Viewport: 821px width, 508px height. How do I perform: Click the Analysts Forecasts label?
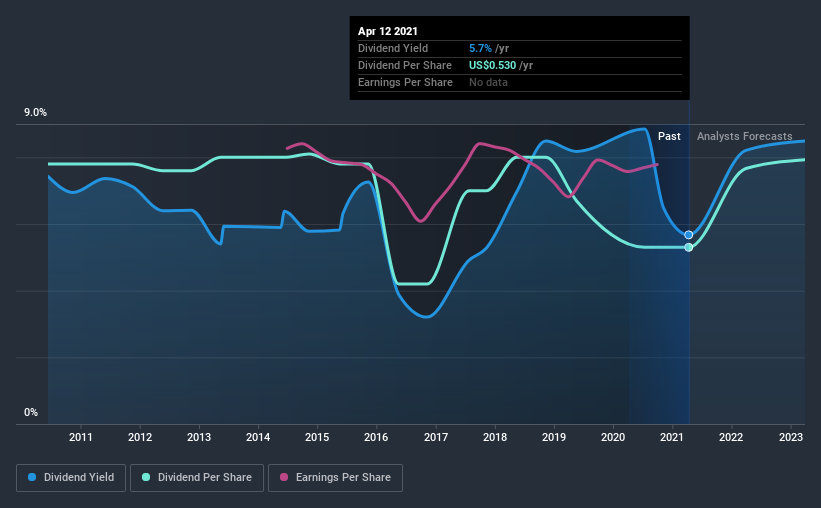pyautogui.click(x=745, y=136)
